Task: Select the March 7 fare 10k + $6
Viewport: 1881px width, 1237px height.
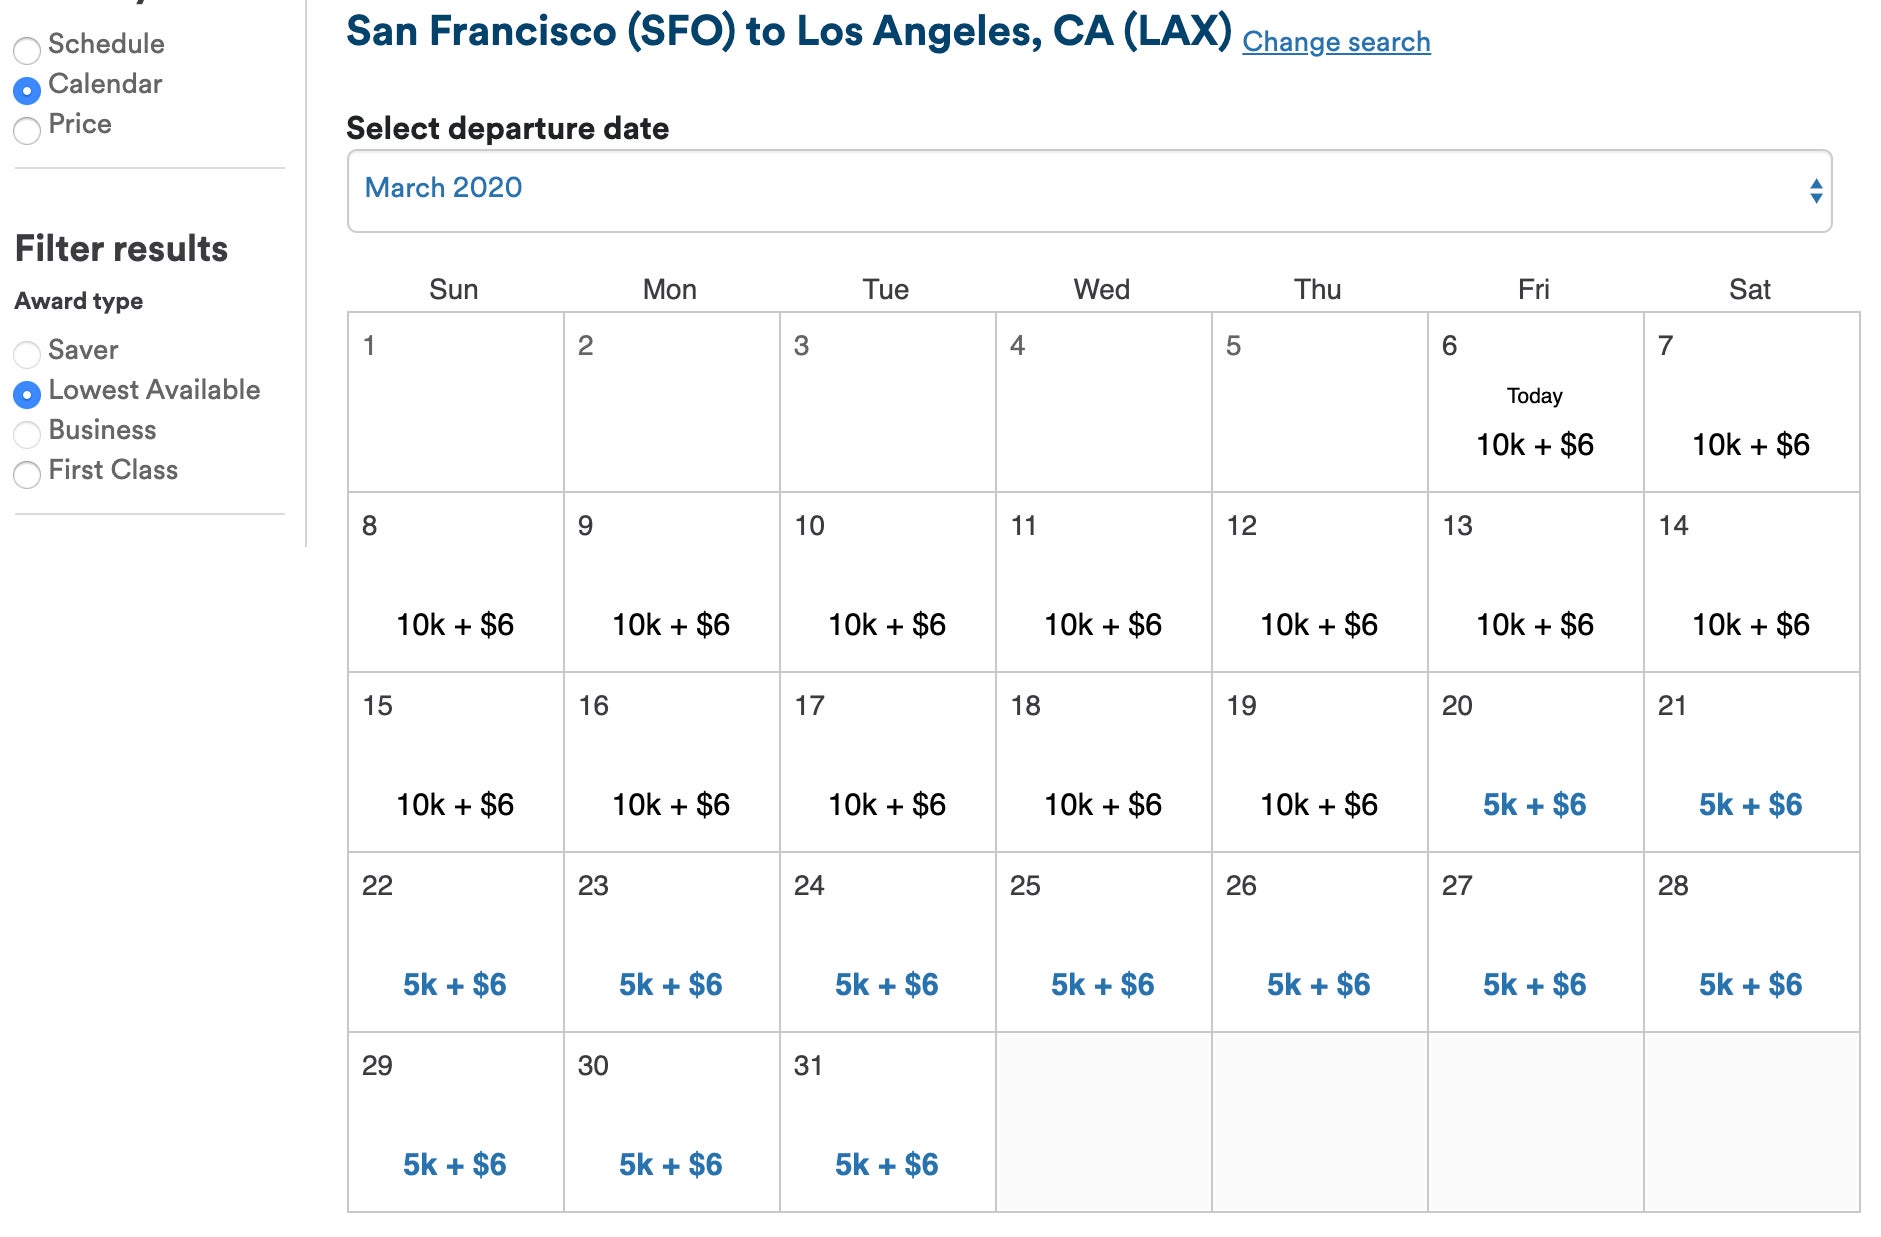Action: pyautogui.click(x=1750, y=445)
